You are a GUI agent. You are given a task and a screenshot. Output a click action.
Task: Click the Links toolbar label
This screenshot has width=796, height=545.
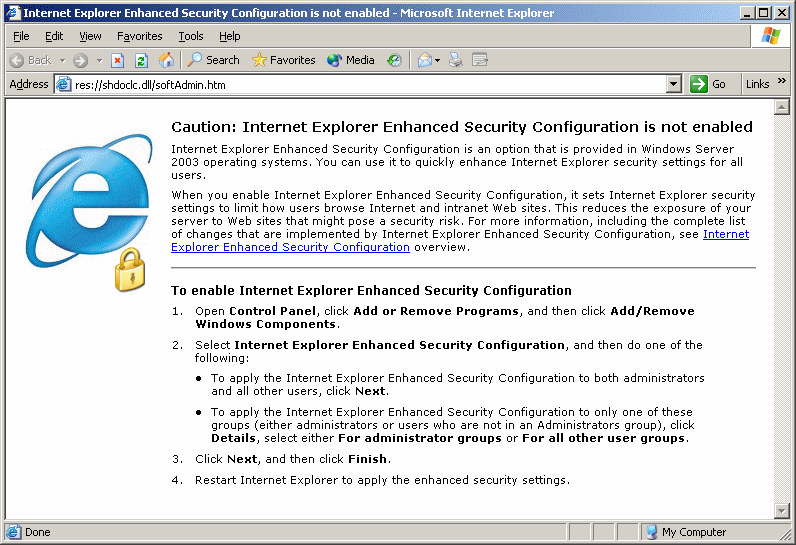click(x=757, y=84)
